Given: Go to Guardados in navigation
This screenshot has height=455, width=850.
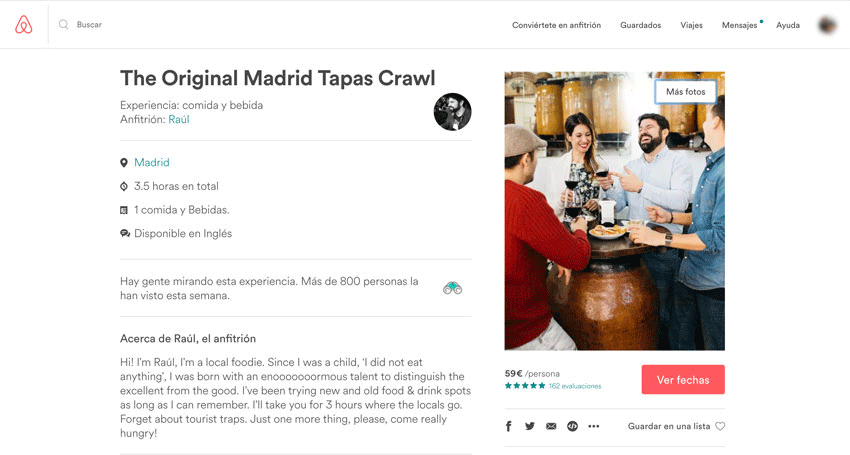Looking at the screenshot, I should point(641,25).
